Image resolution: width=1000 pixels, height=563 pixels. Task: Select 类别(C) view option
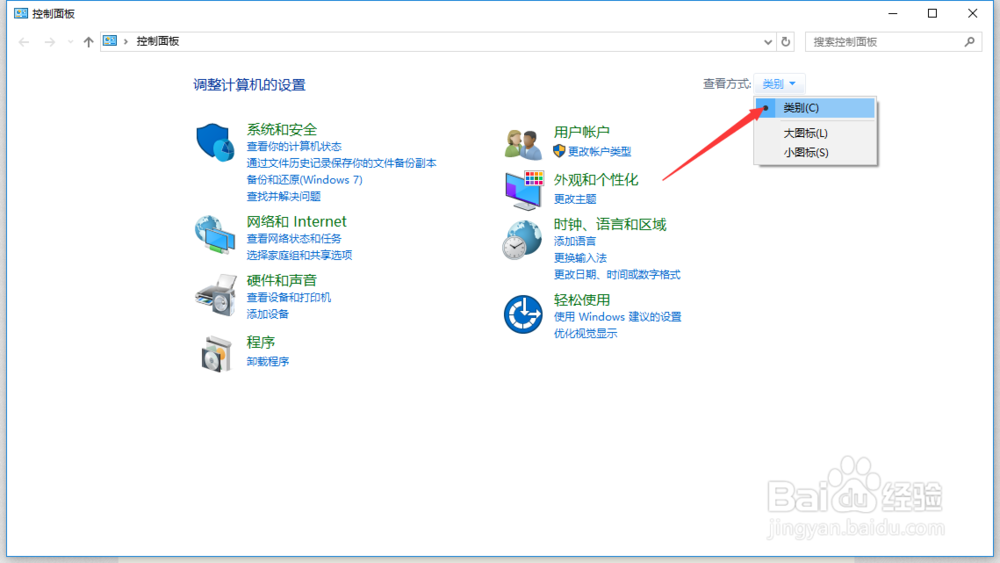tap(815, 108)
